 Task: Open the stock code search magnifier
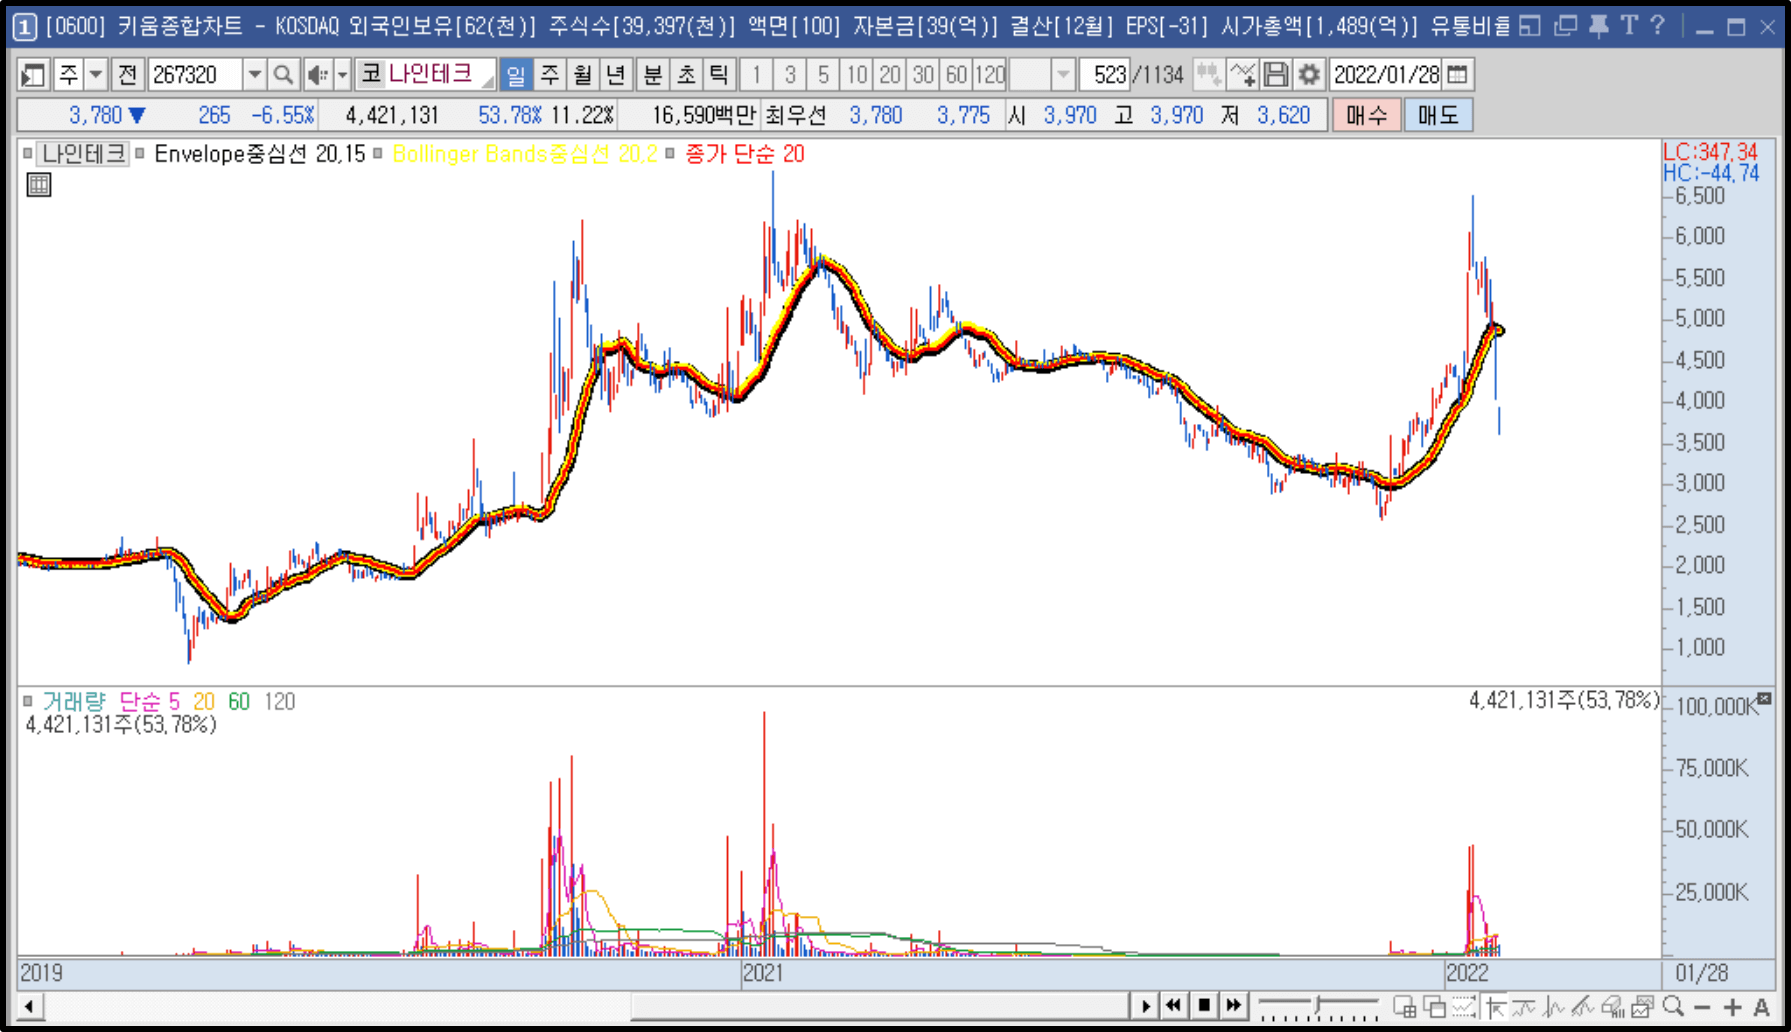283,75
